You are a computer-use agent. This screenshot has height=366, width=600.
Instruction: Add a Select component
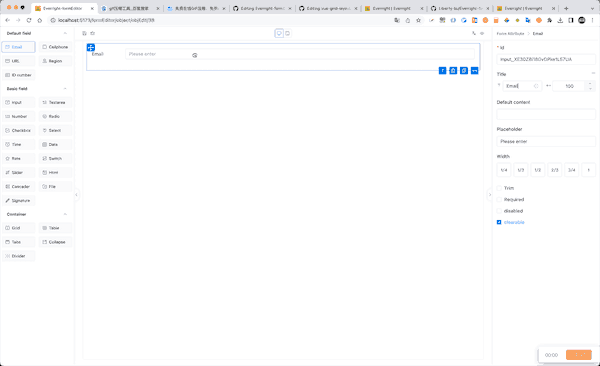point(55,131)
